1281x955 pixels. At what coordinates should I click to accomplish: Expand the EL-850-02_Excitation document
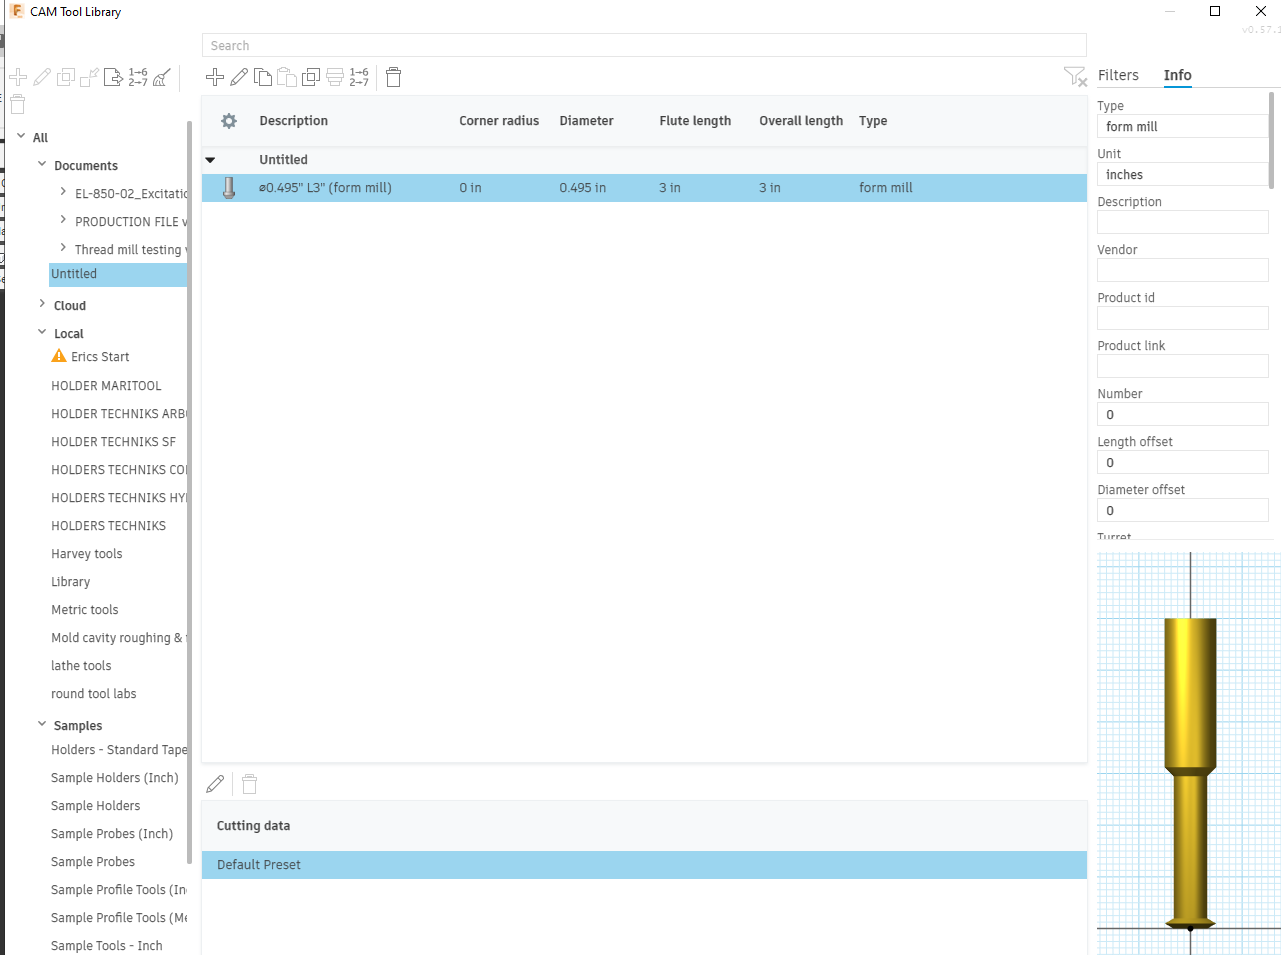pyautogui.click(x=63, y=192)
